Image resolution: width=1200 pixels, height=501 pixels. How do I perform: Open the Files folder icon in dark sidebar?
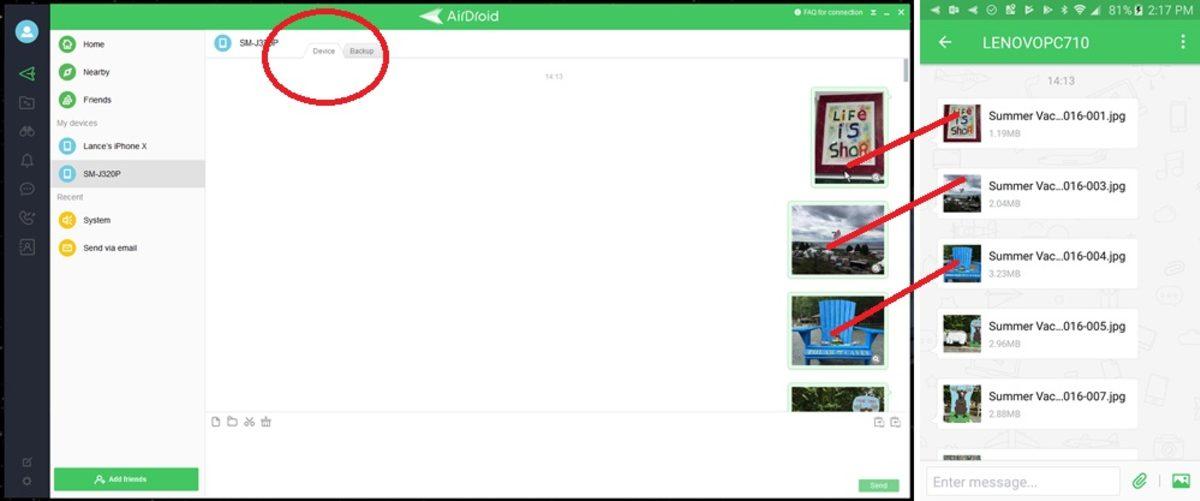point(27,102)
